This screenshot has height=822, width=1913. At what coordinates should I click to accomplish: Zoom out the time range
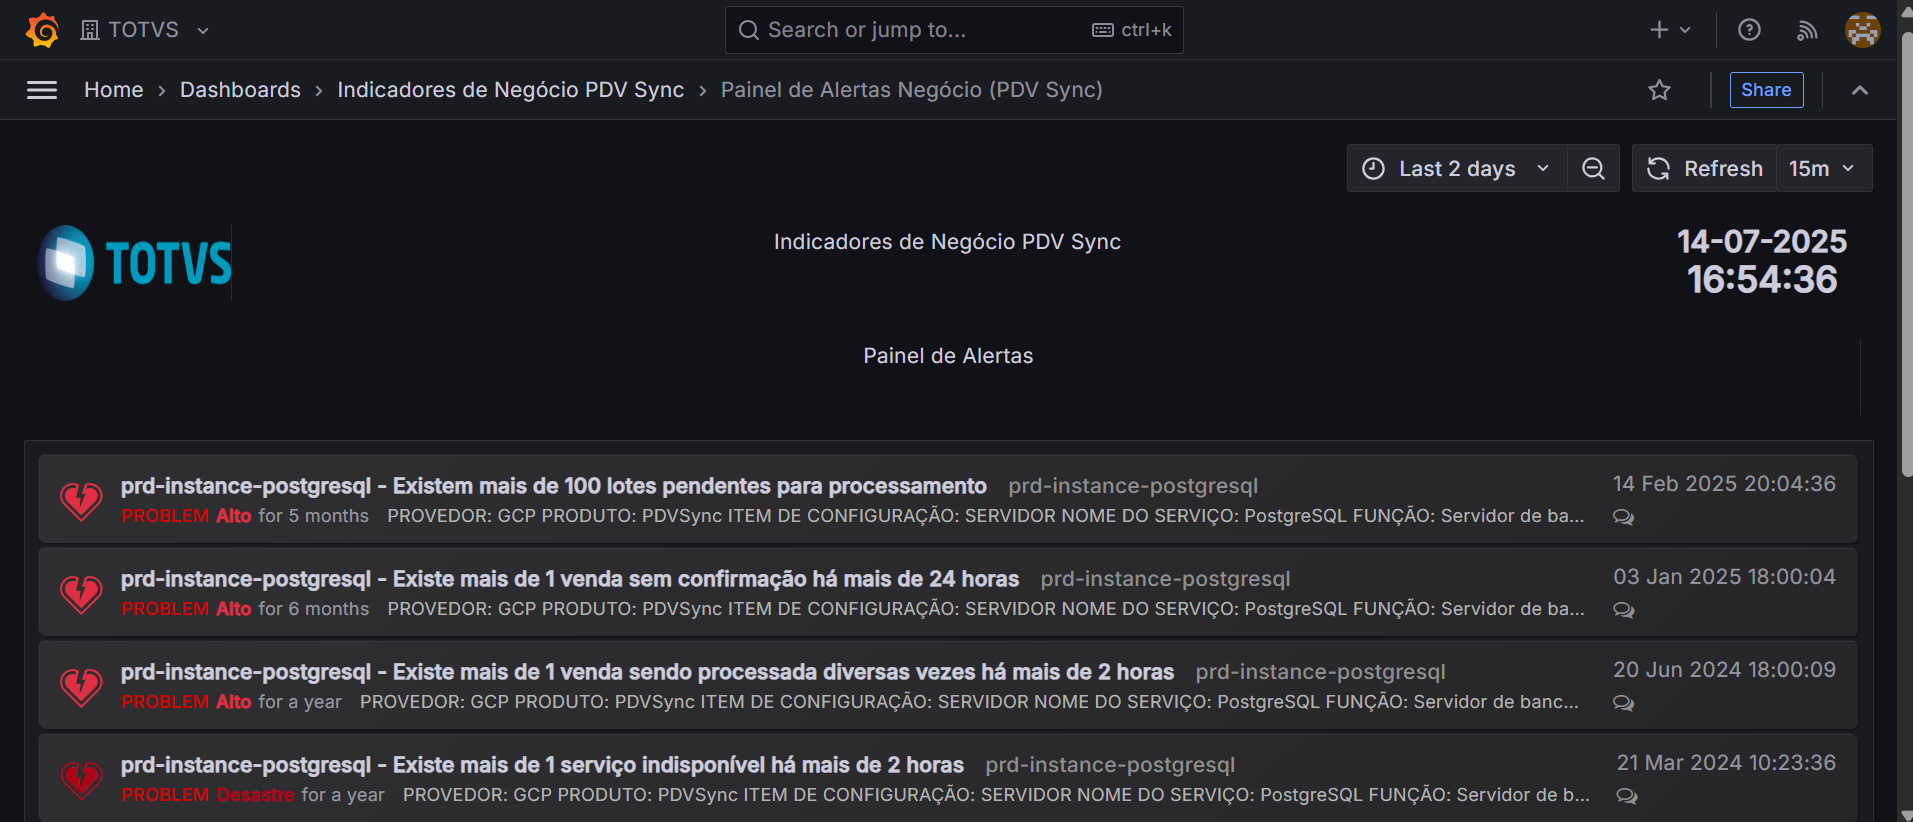pos(1593,169)
